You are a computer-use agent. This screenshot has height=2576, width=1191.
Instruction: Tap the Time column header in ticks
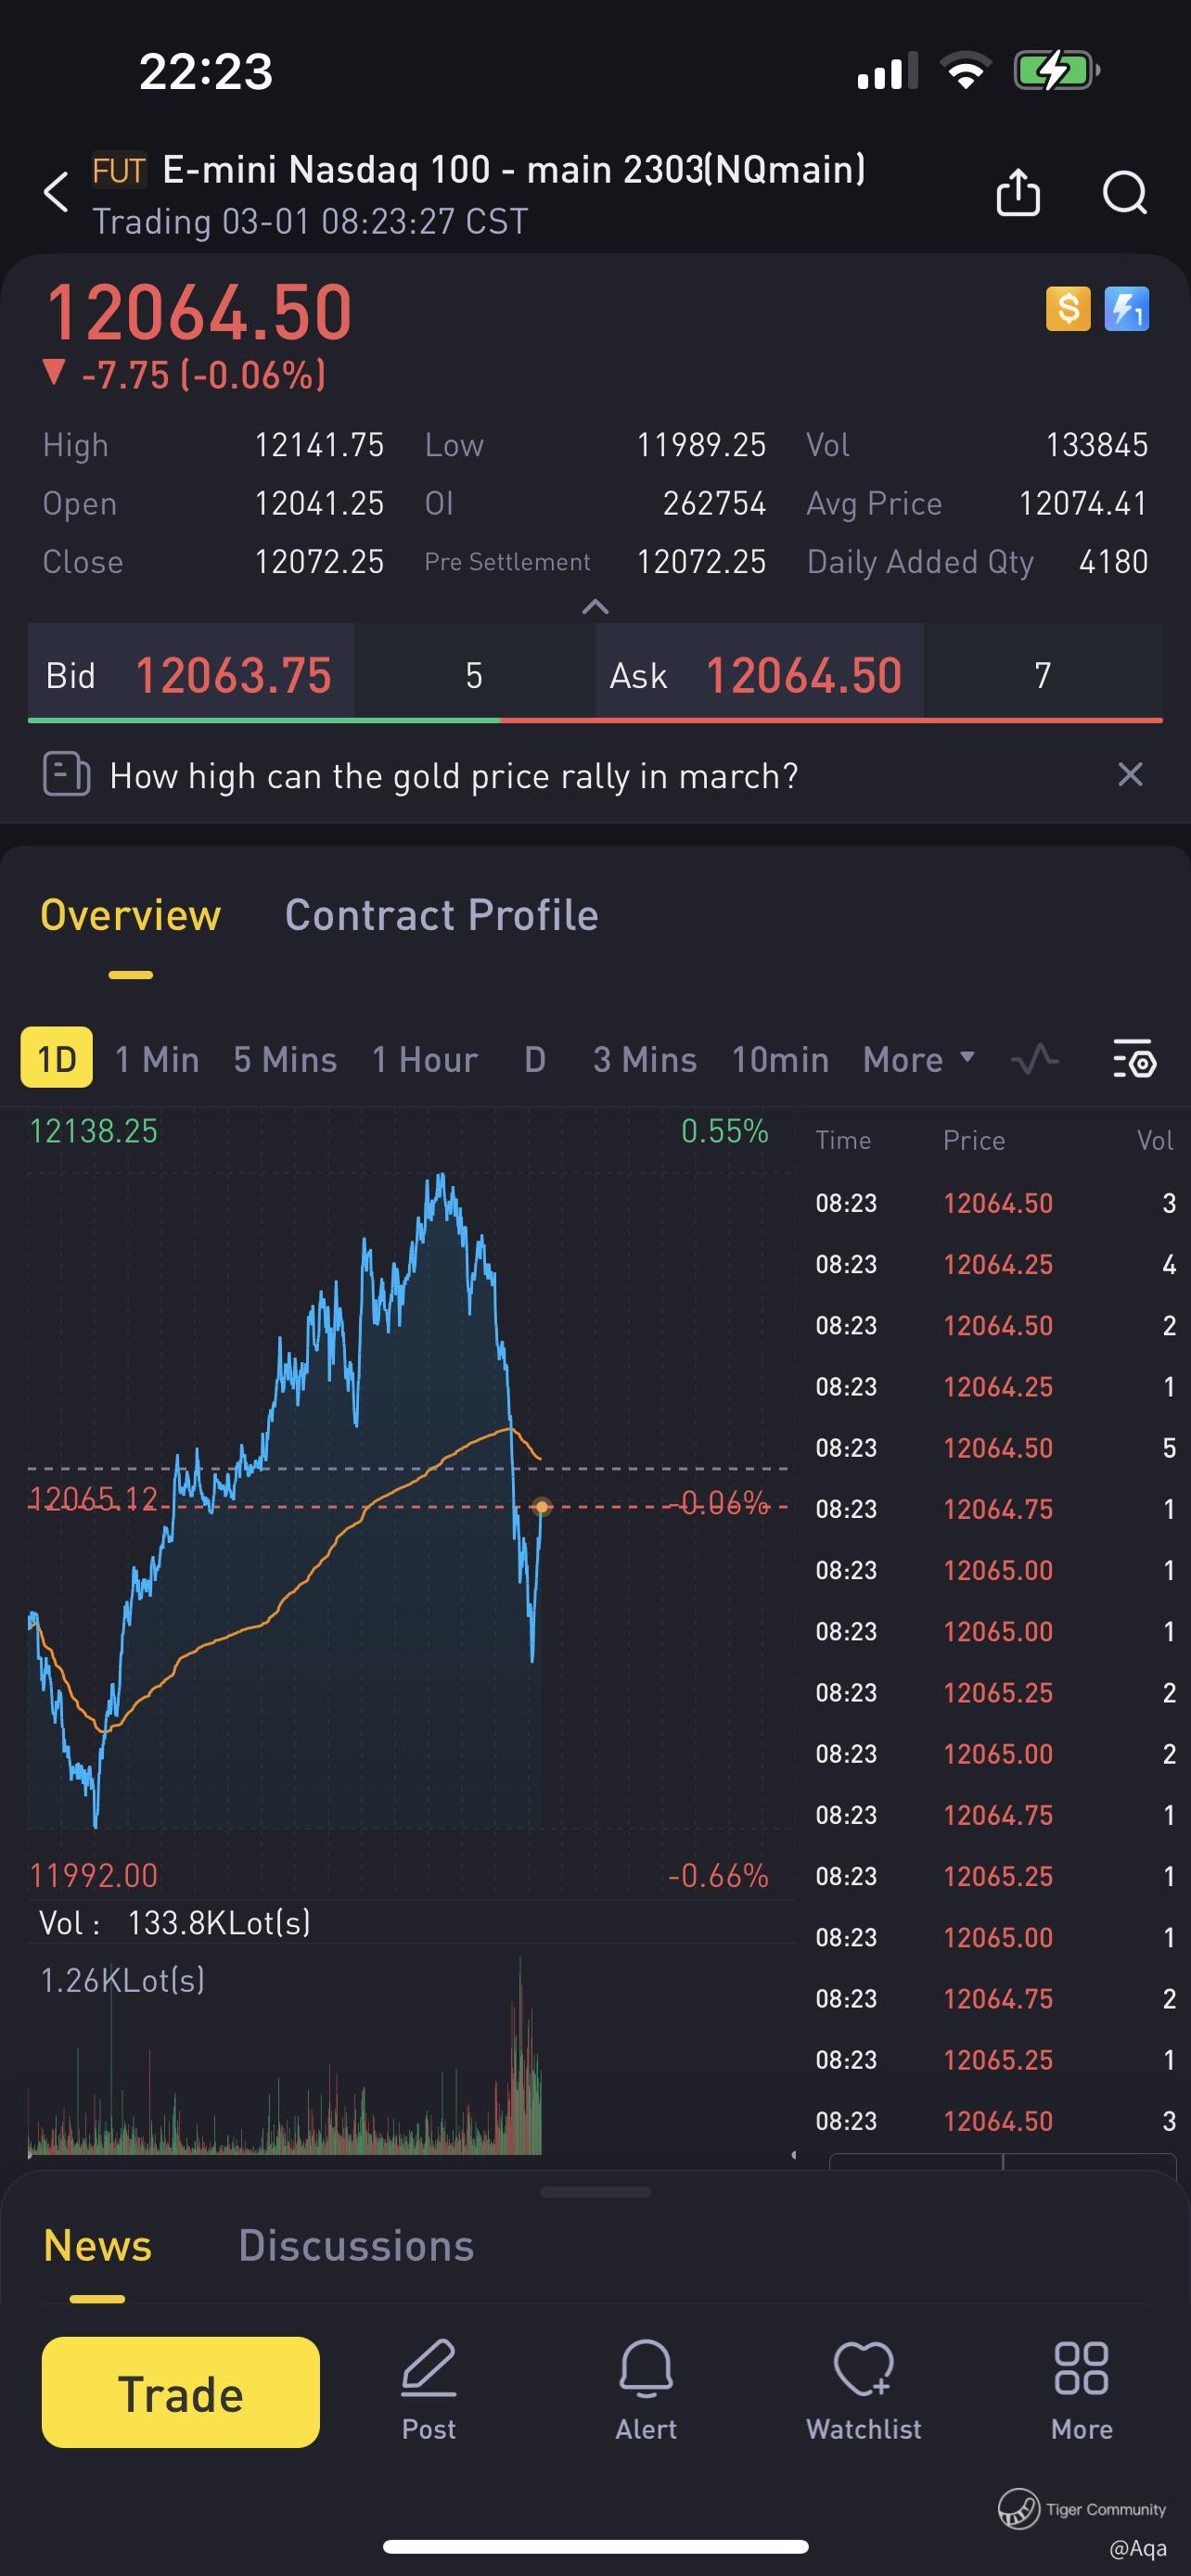coord(843,1140)
